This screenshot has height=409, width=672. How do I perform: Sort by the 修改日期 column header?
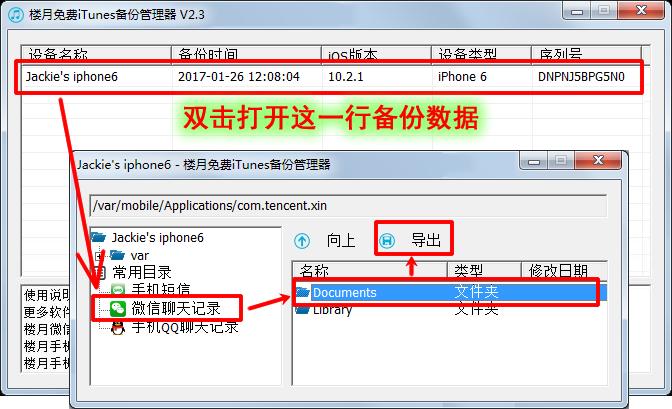point(564,271)
